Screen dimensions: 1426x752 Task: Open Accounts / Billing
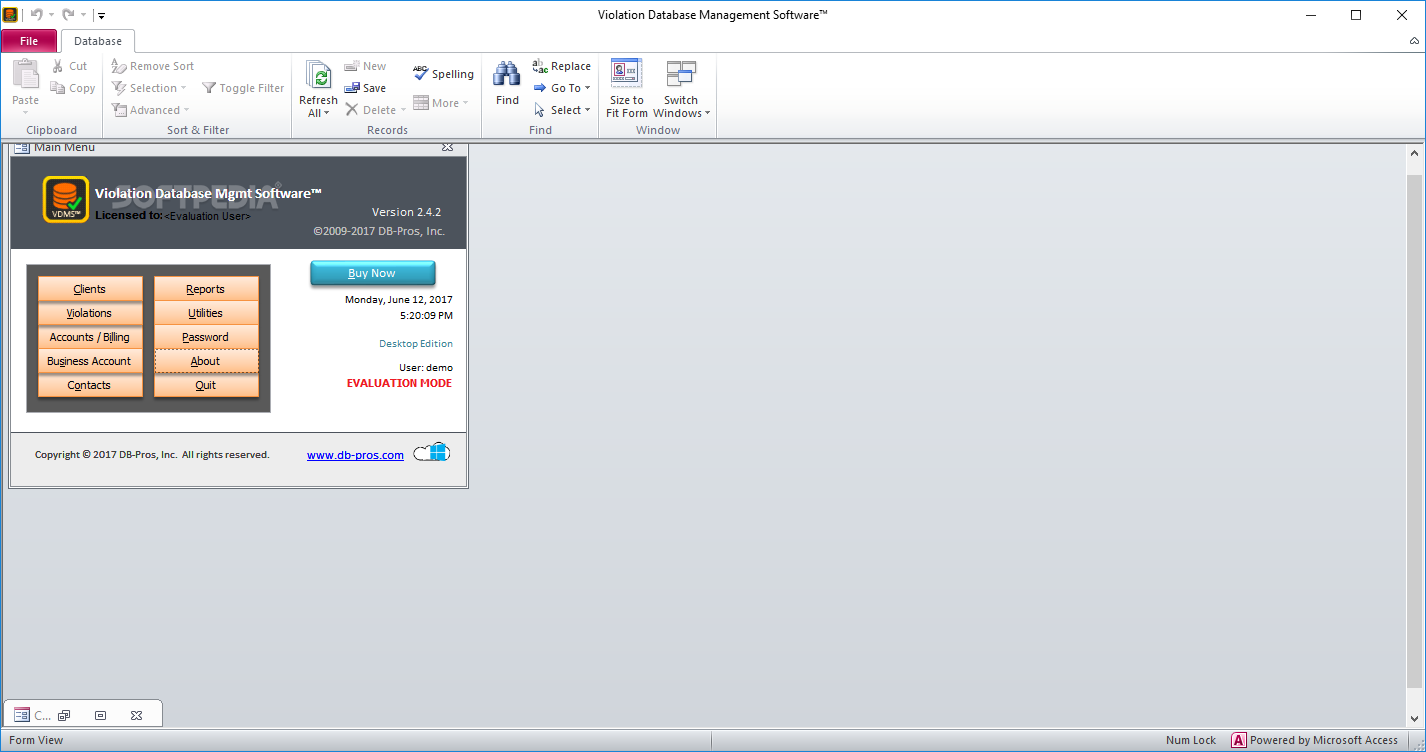[90, 337]
